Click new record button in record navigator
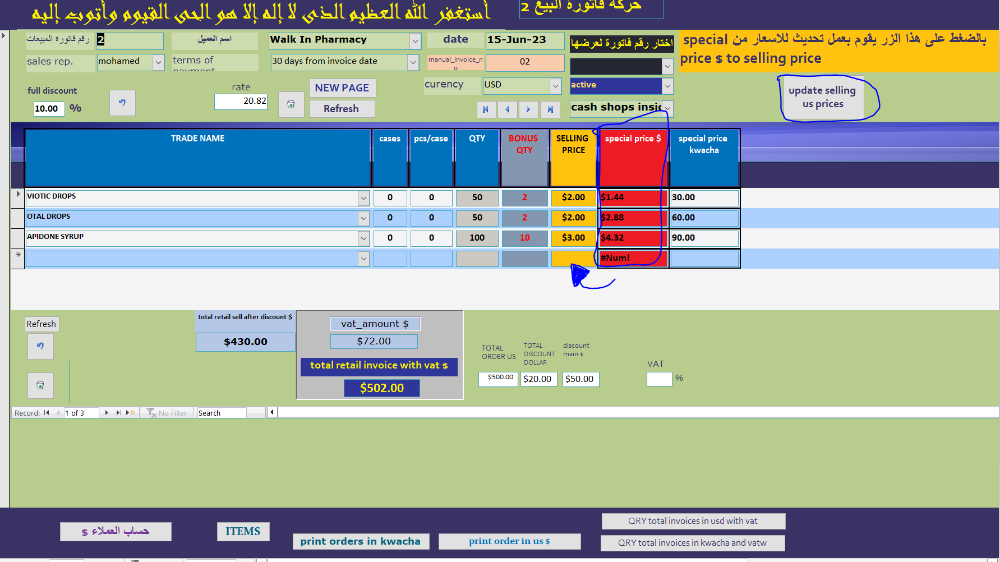This screenshot has height=562, width=1000. [x=131, y=413]
